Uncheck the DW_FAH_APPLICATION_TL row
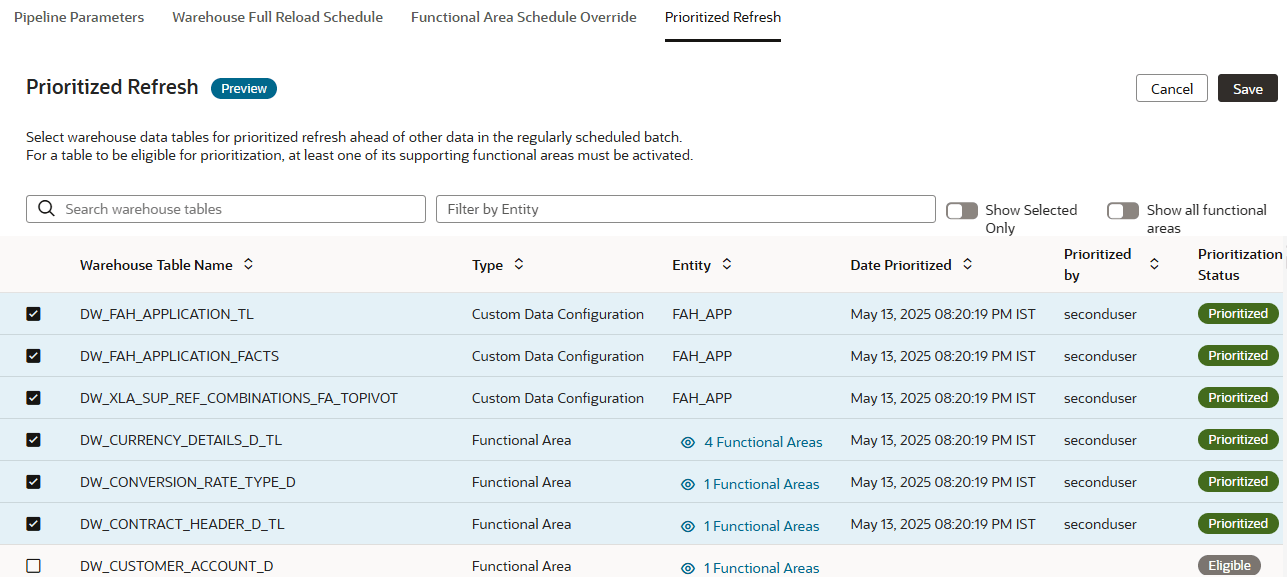This screenshot has height=577, width=1287. (x=34, y=313)
